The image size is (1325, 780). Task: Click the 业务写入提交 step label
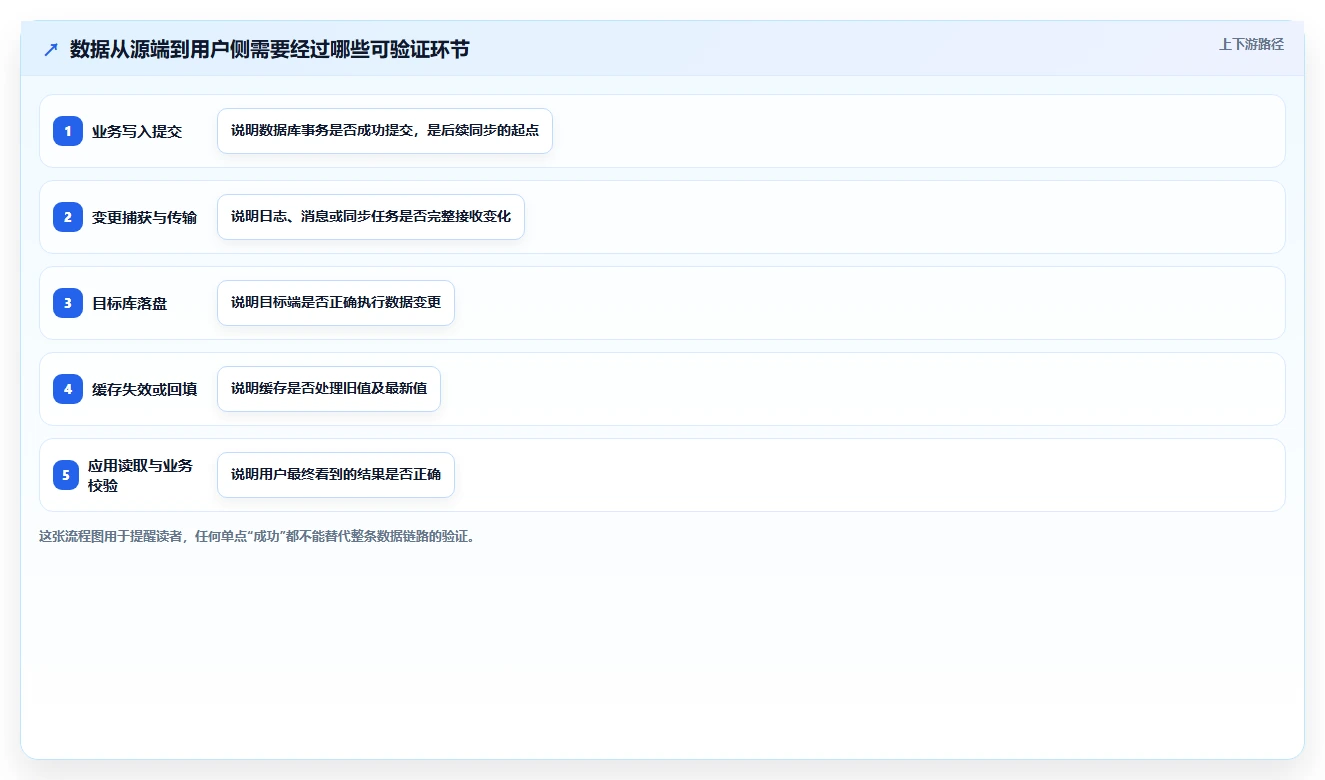(137, 131)
